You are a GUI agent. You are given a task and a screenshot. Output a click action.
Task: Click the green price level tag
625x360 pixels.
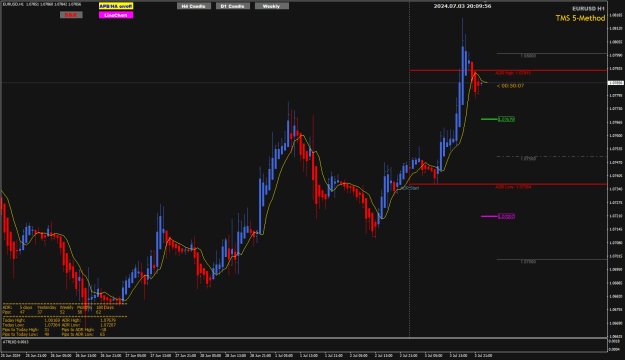pos(506,119)
